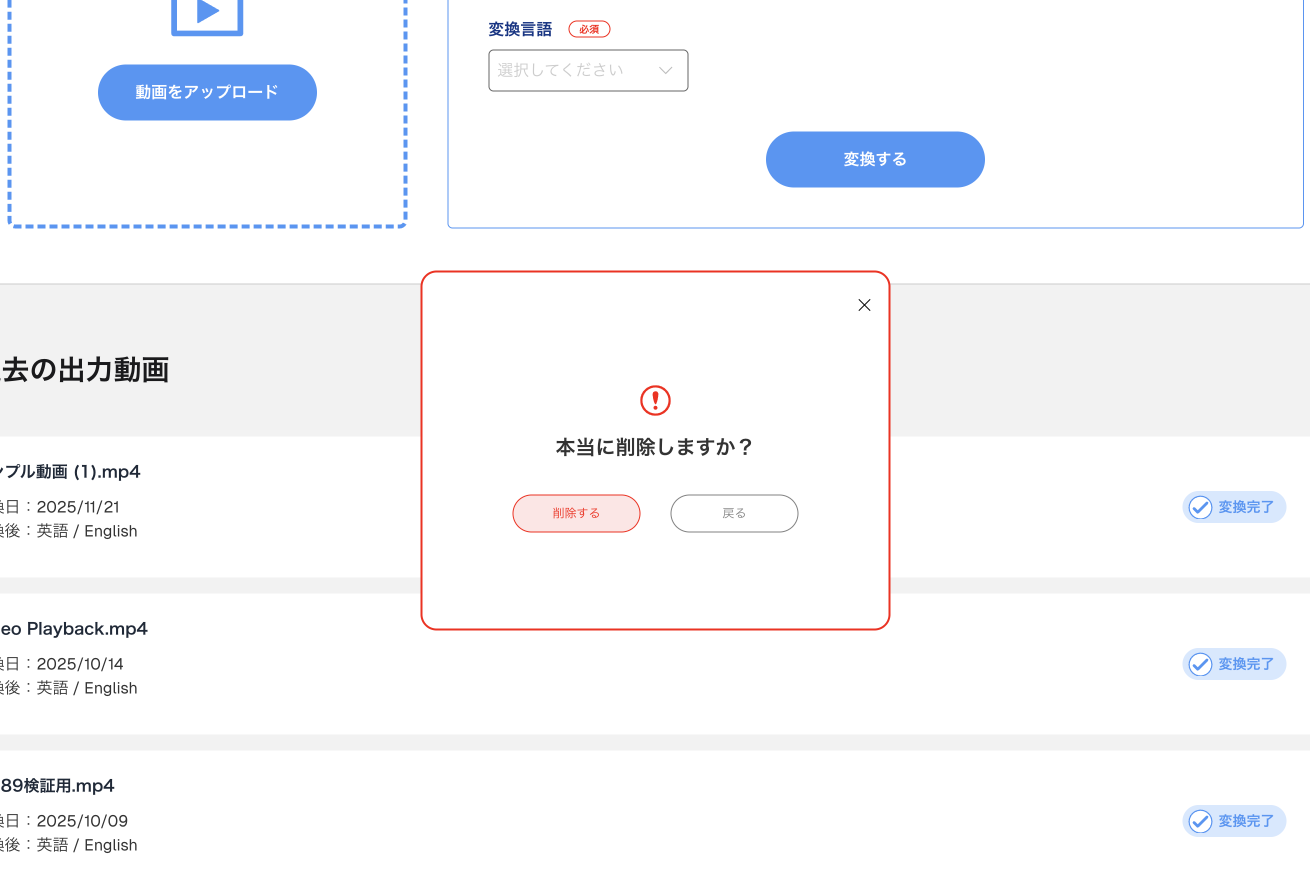
Task: Click checkmark icon on 89検証用.mp4 row
Action: (1200, 821)
